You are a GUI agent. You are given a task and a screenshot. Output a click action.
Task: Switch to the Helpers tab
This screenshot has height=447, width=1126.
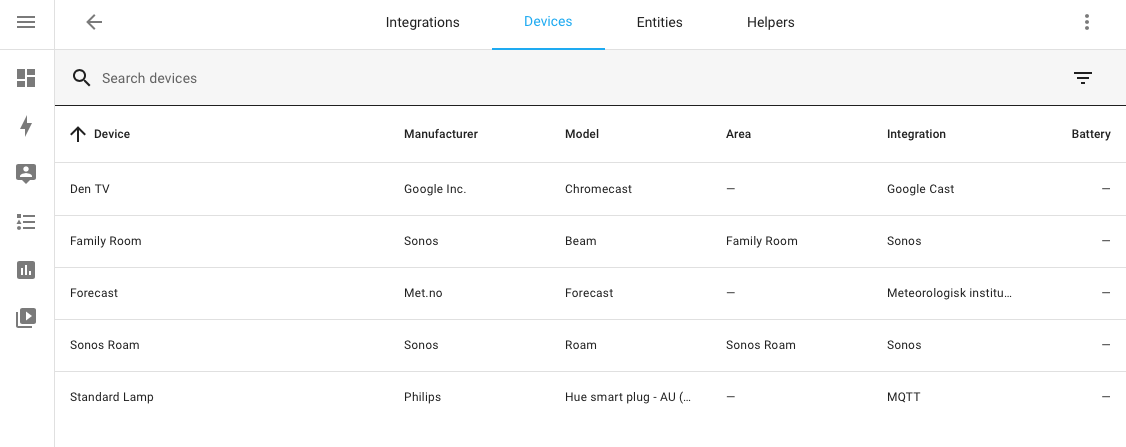pos(770,22)
